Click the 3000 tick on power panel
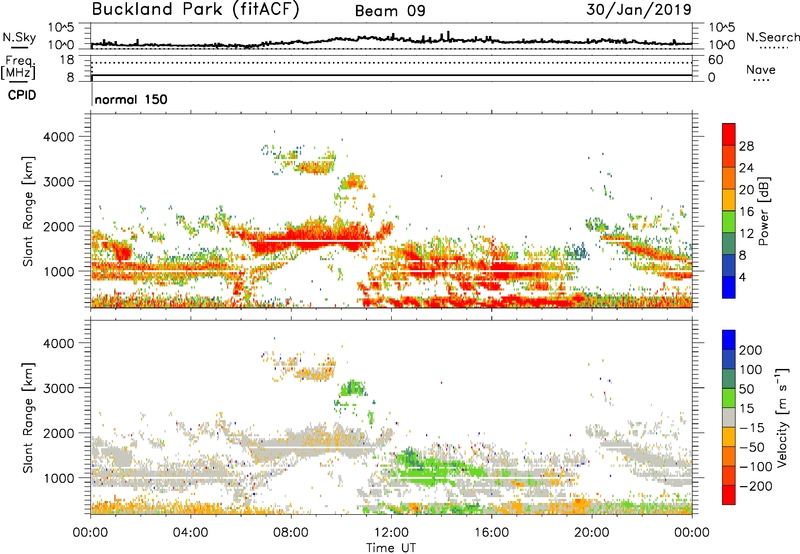800x554 pixels. point(59,182)
